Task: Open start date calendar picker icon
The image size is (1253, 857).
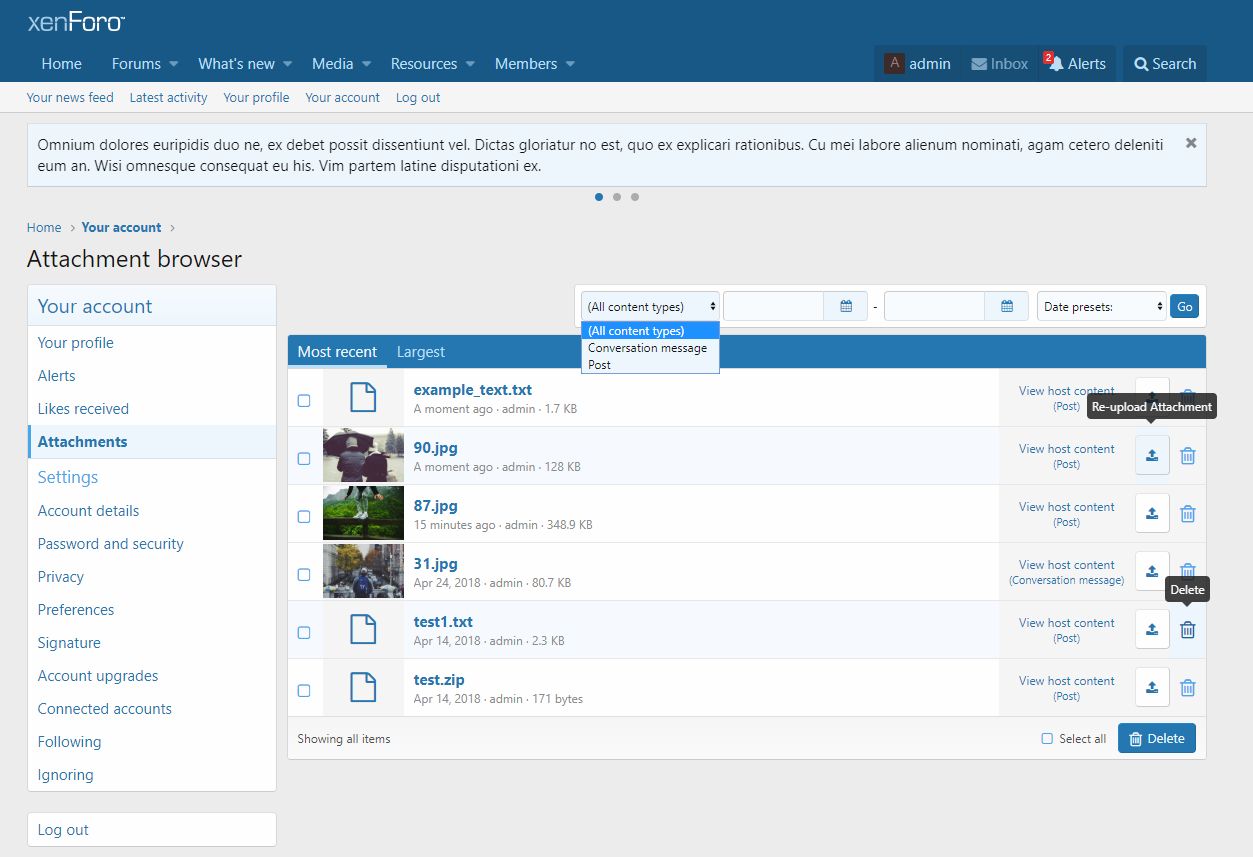Action: (x=846, y=307)
